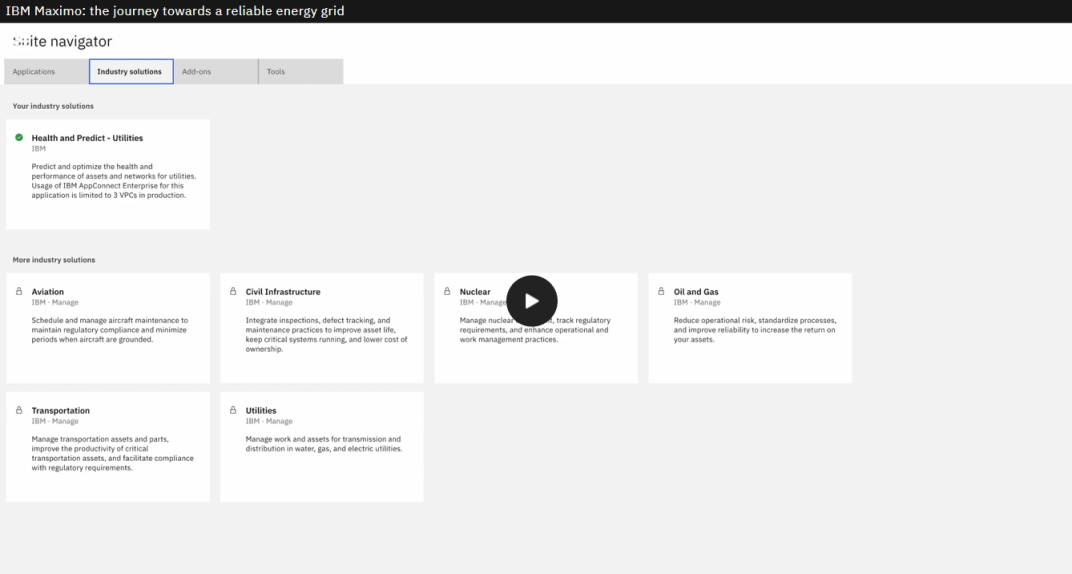Go to the Tools tab
Image resolution: width=1072 pixels, height=574 pixels.
[301, 72]
